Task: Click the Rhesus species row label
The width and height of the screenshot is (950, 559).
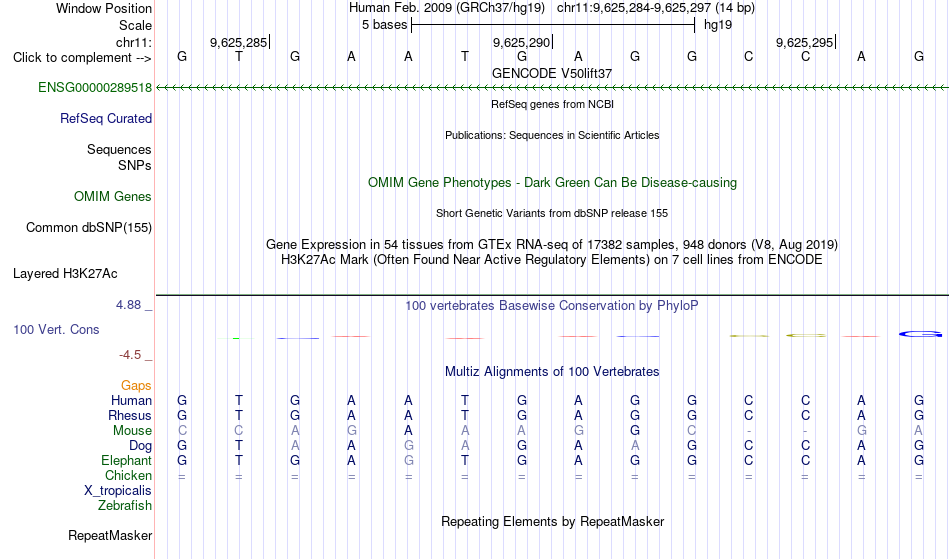Action: (x=130, y=416)
